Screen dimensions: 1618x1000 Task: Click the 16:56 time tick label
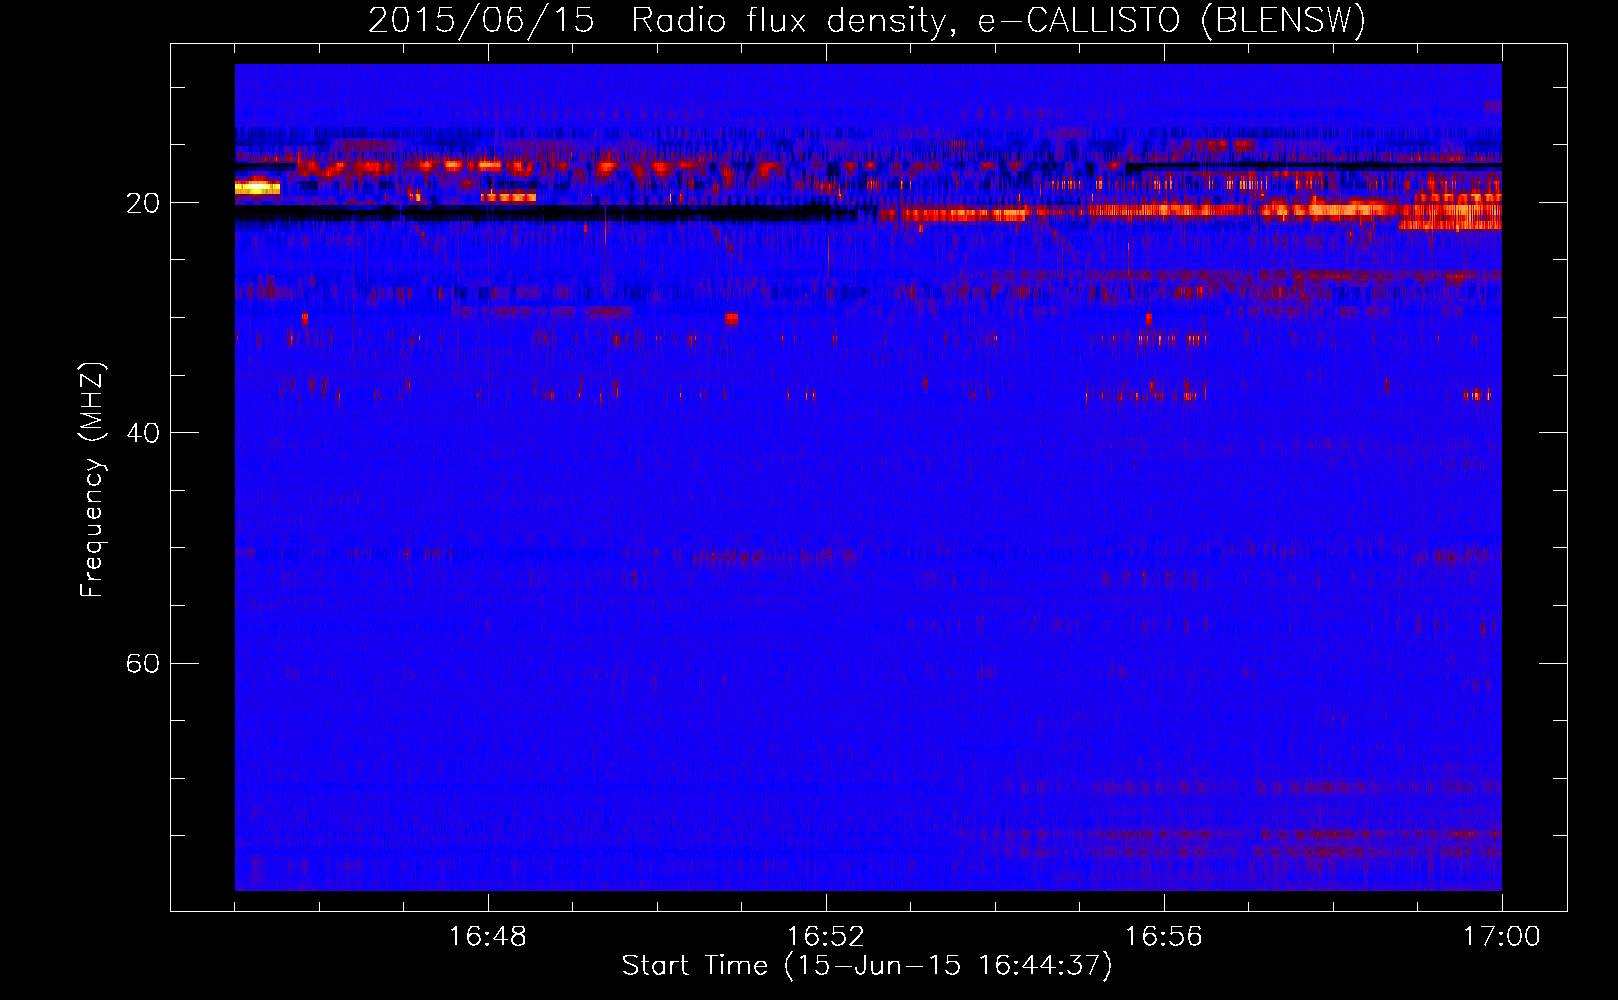1164,937
